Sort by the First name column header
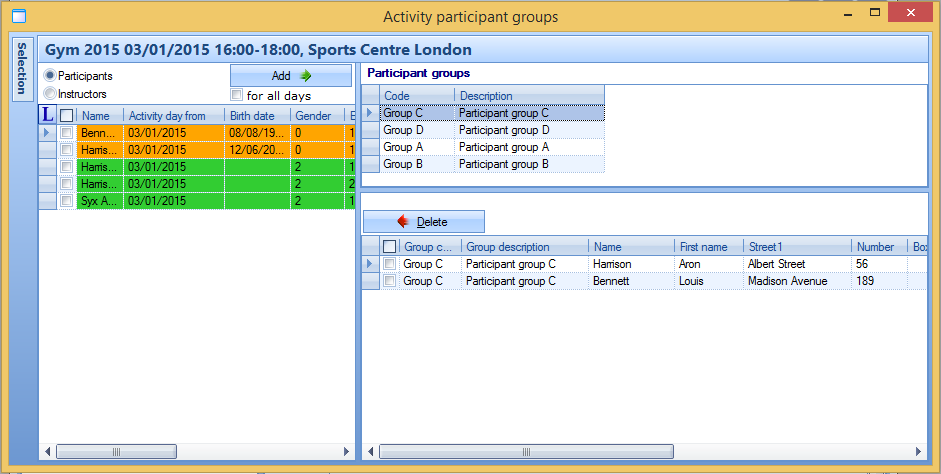The image size is (941, 474). [x=707, y=246]
